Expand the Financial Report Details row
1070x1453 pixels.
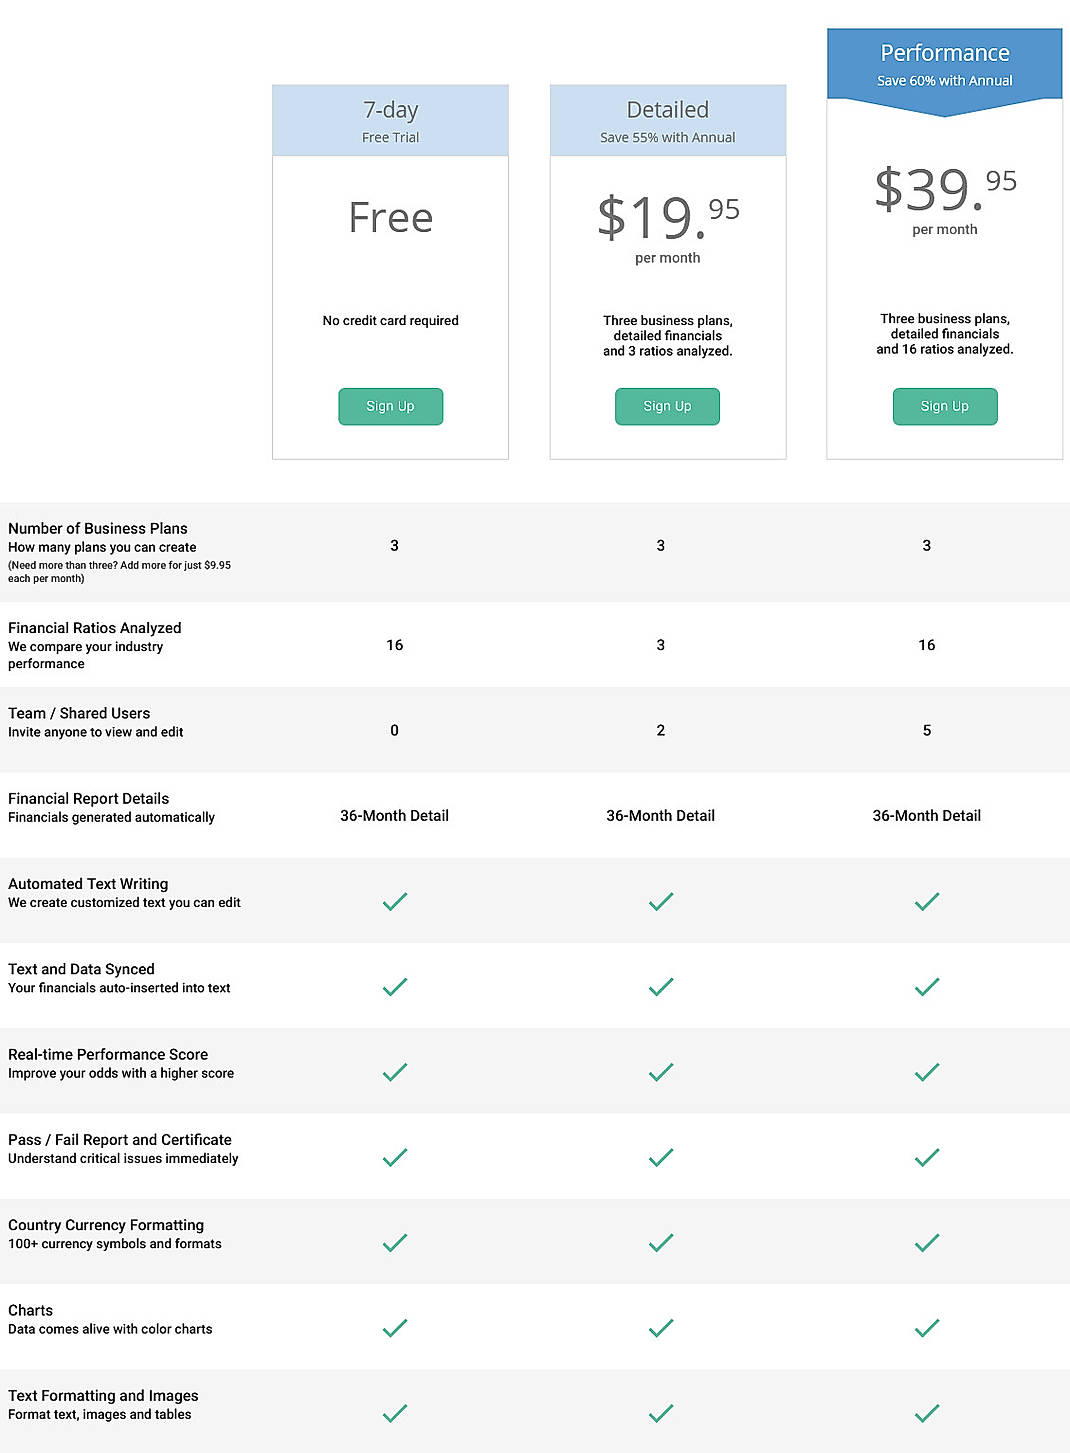coord(88,798)
